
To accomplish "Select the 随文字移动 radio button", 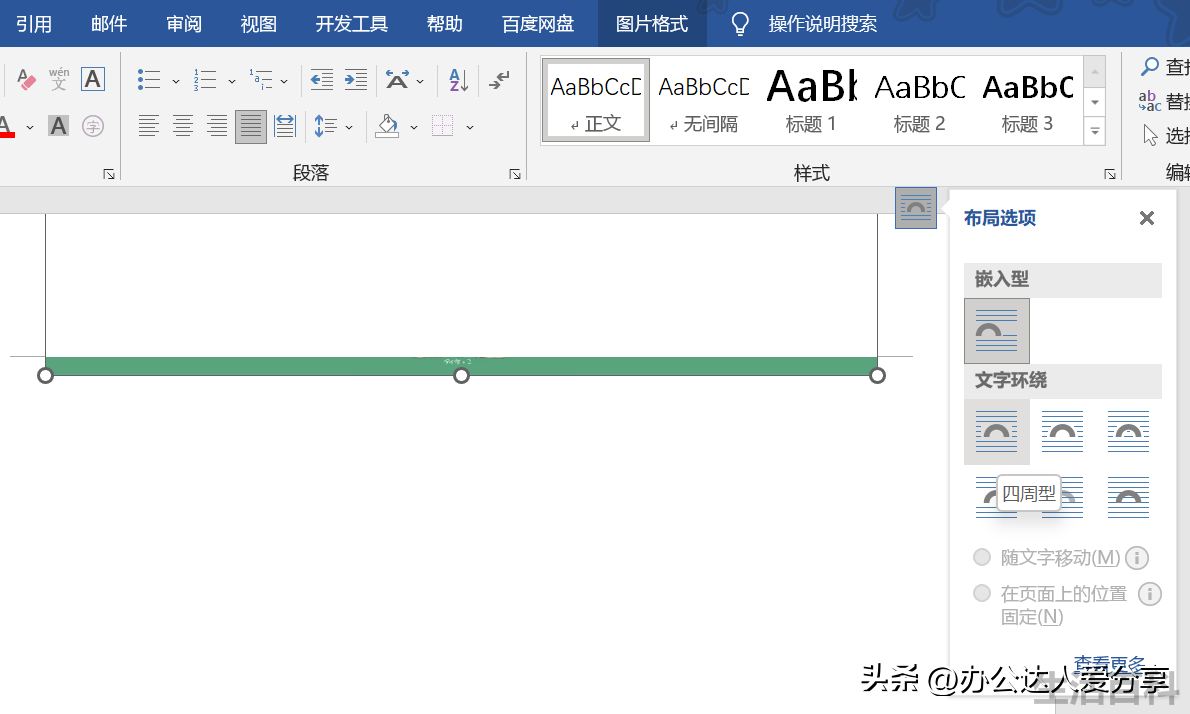I will tap(982, 557).
